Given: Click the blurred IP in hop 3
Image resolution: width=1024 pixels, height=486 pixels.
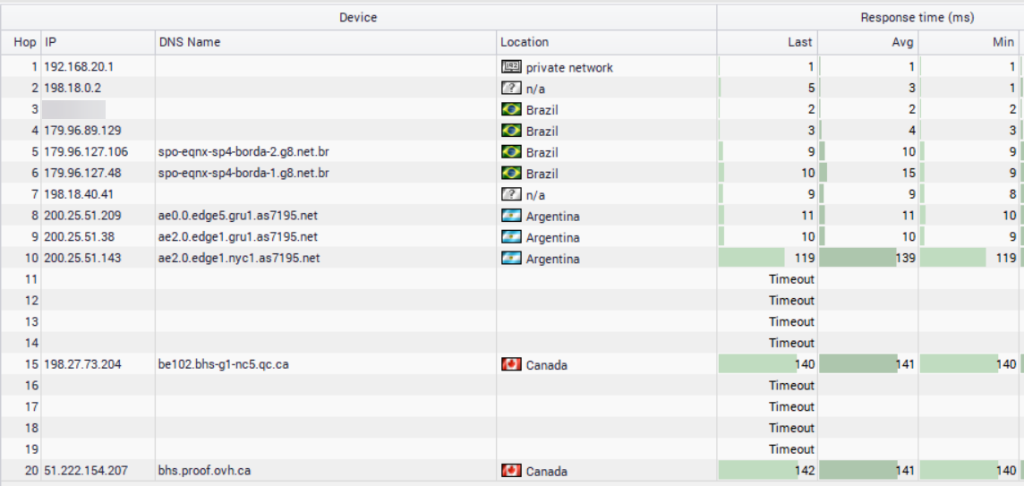Looking at the screenshot, I should [x=74, y=109].
